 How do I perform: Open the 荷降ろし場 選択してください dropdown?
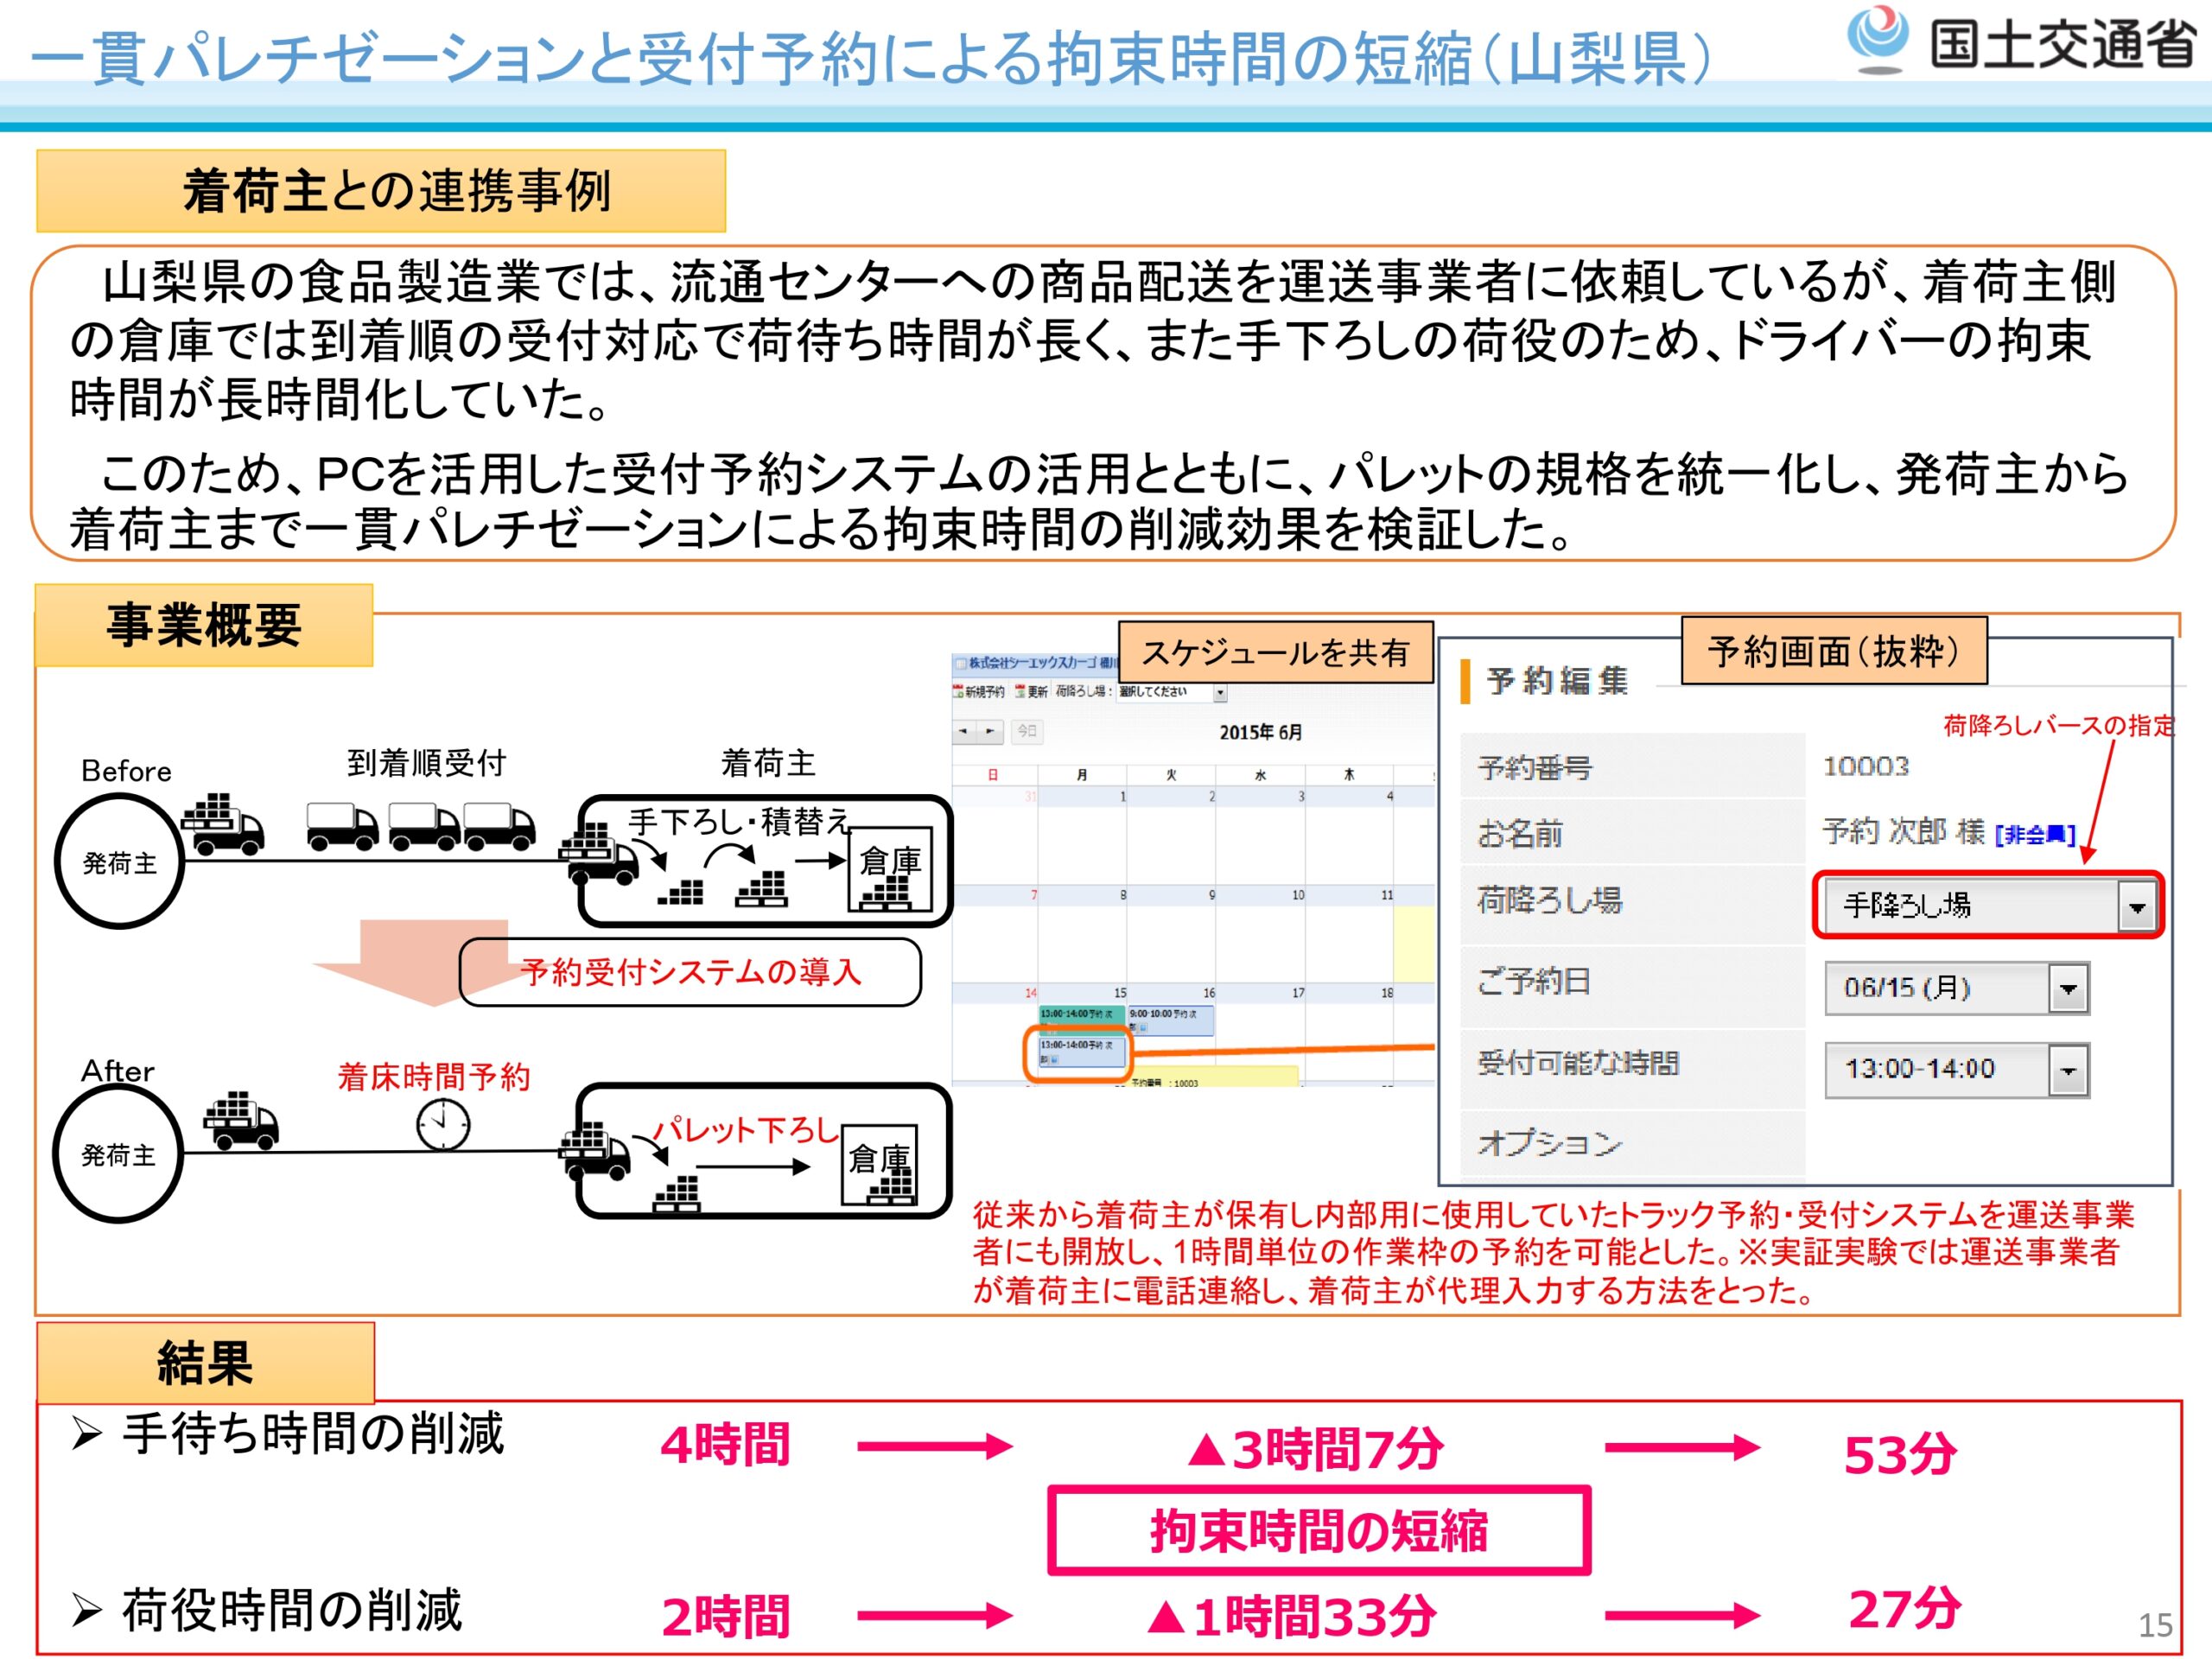pyautogui.click(x=1220, y=692)
